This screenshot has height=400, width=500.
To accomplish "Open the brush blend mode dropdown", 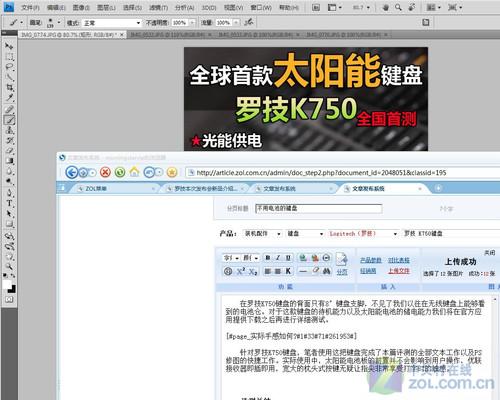I will point(138,23).
